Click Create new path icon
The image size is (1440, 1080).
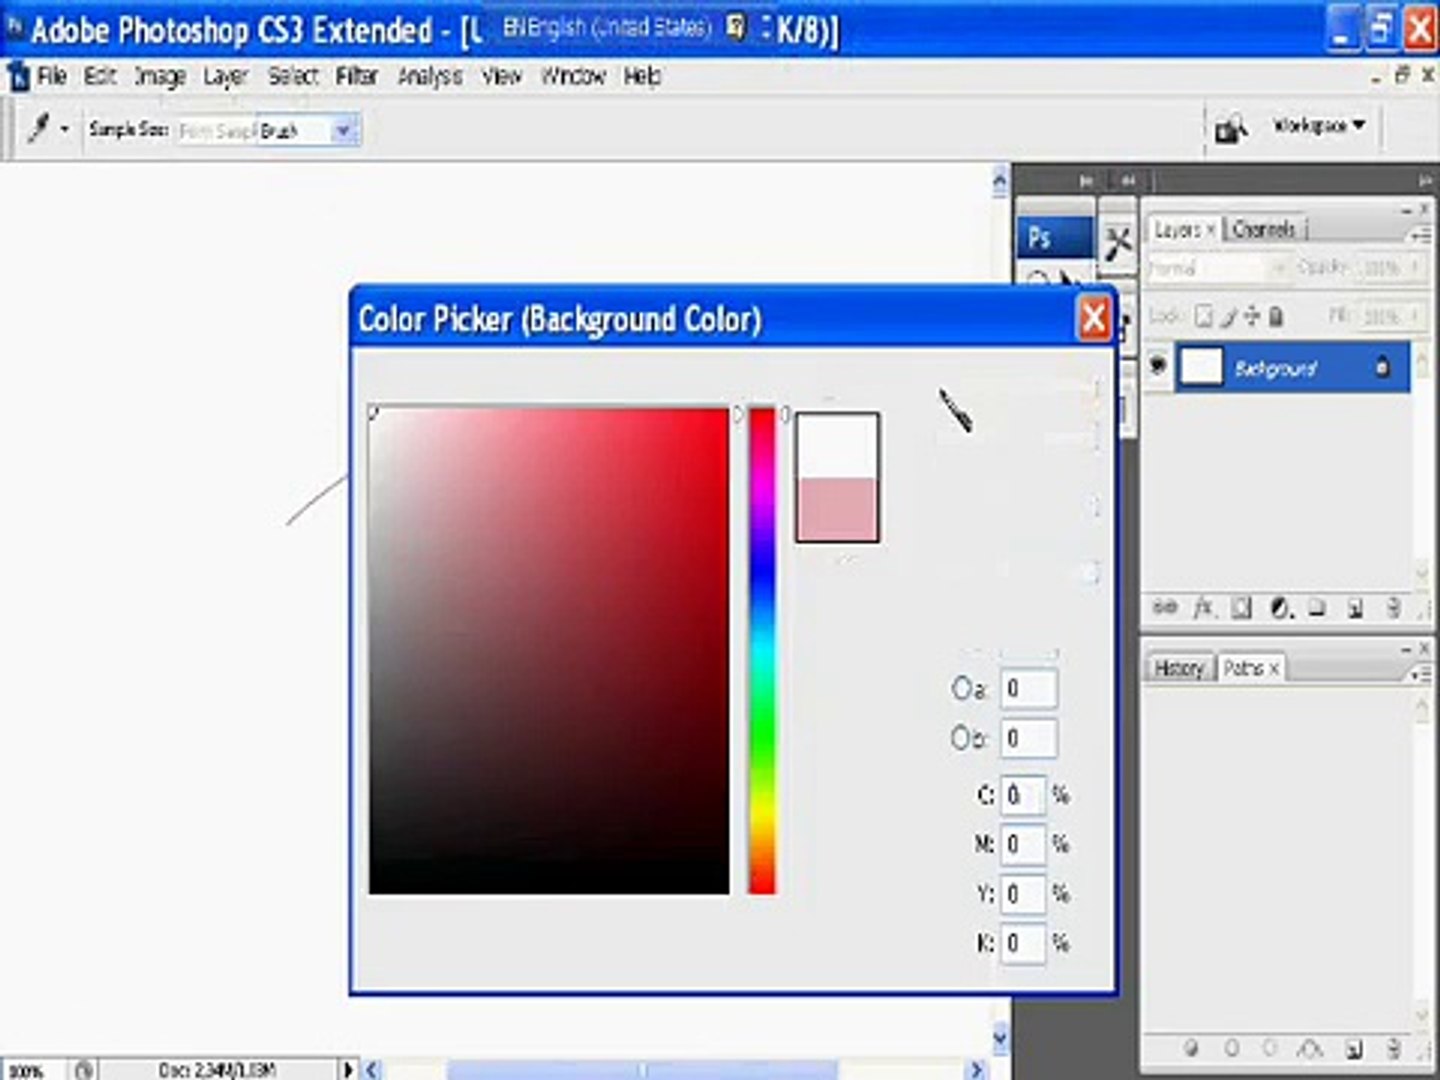click(1354, 1049)
